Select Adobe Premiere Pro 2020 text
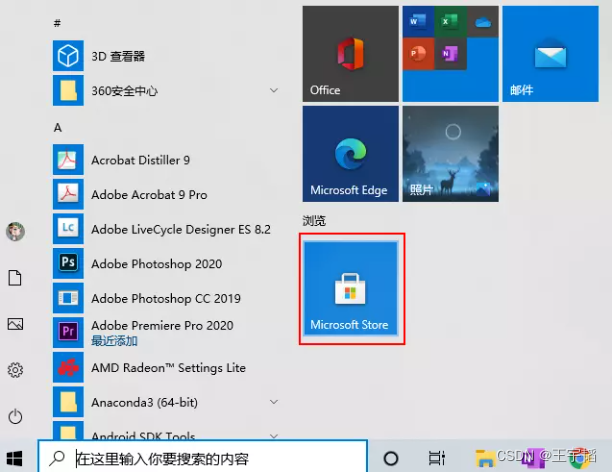 point(162,325)
